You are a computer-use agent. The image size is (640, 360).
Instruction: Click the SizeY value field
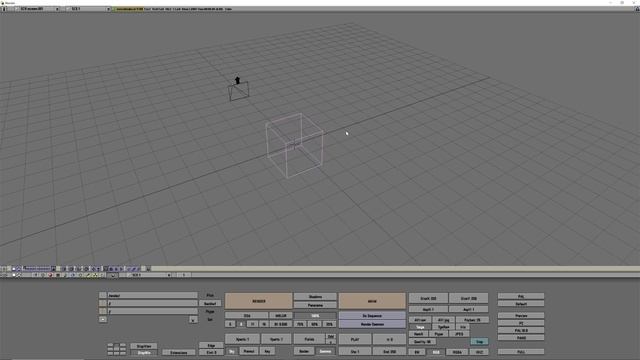click(x=469, y=298)
